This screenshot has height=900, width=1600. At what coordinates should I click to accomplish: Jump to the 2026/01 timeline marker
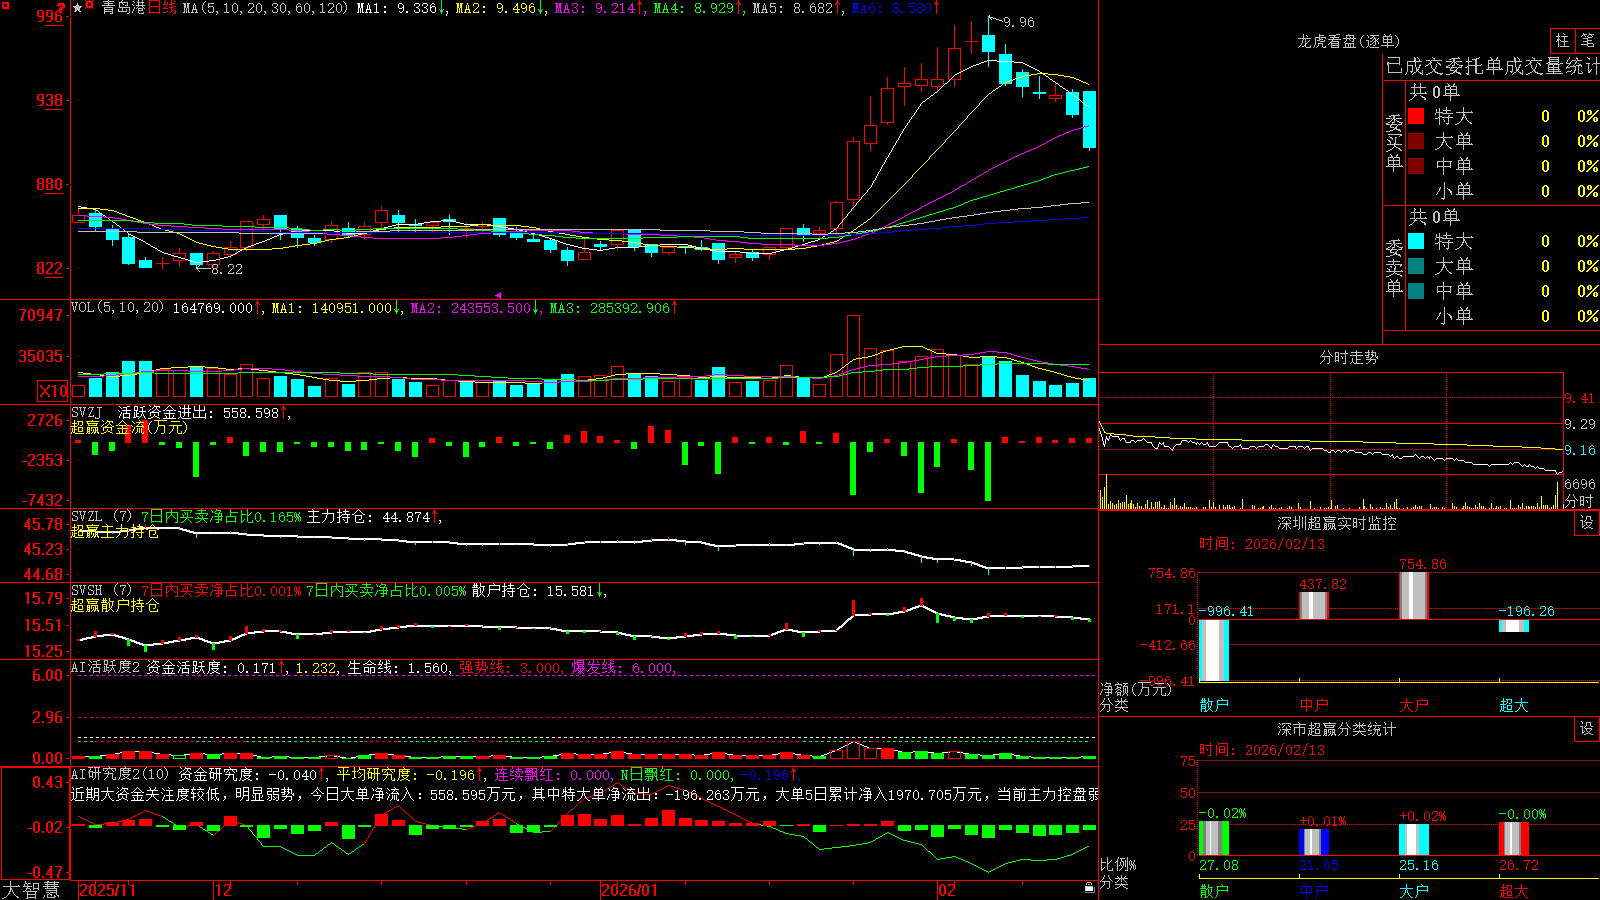coord(629,890)
